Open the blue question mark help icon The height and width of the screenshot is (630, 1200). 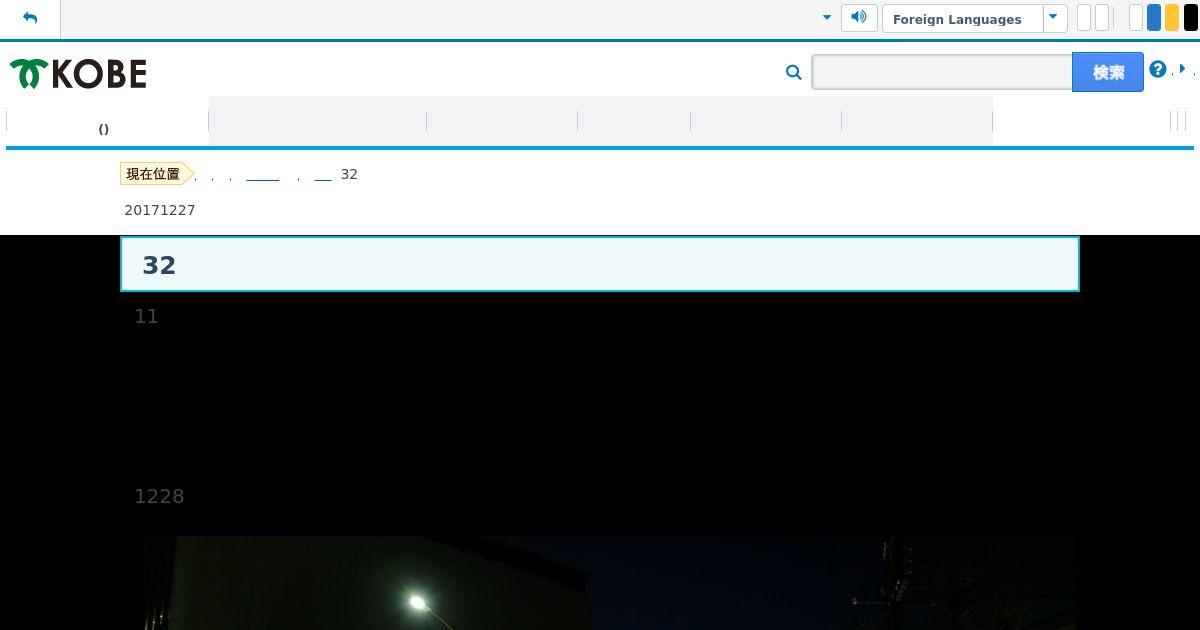coord(1157,69)
